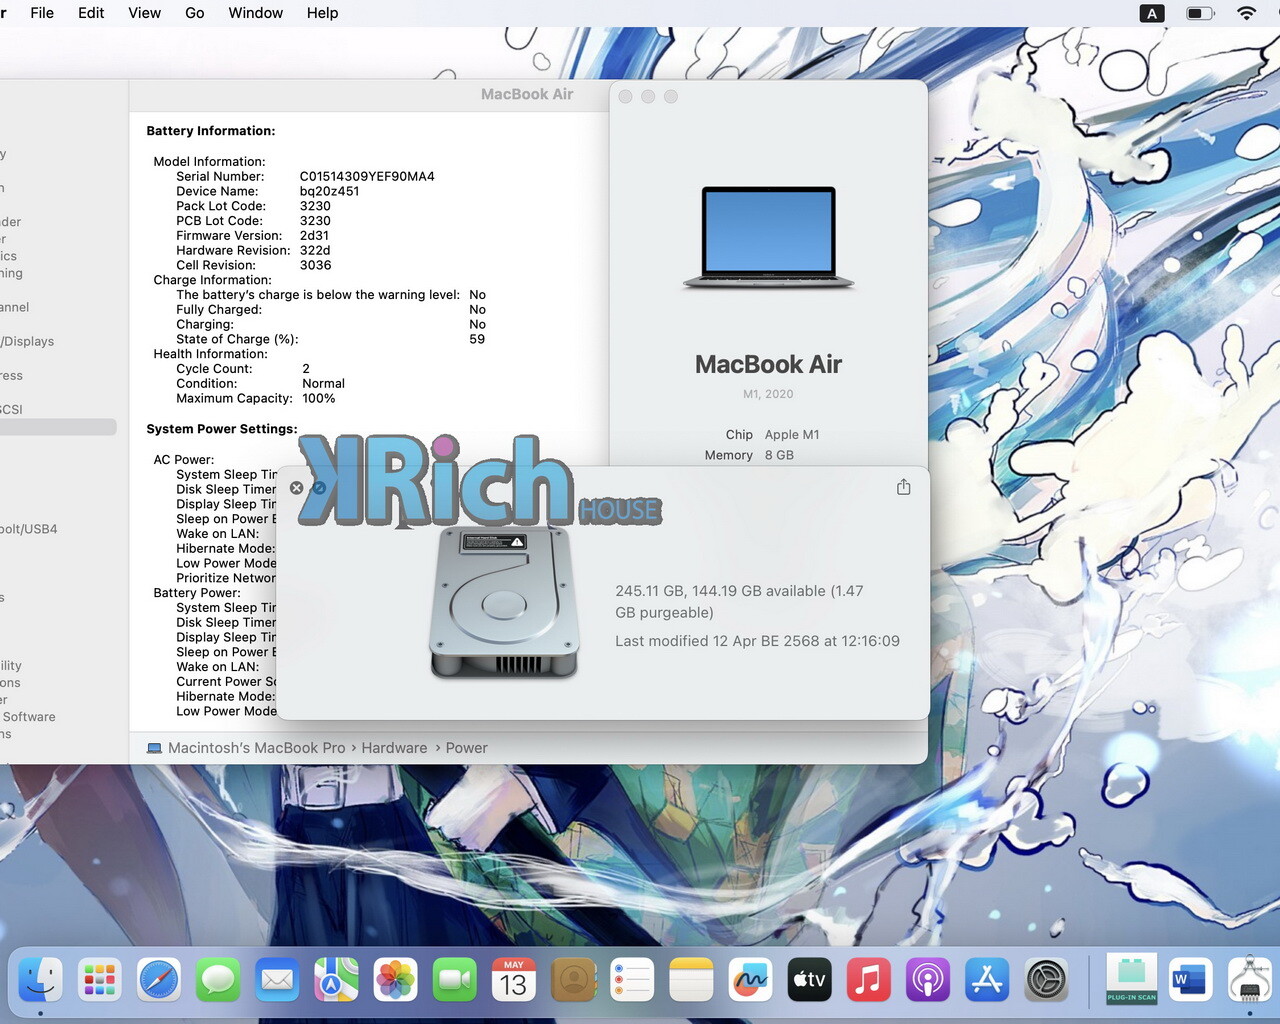The width and height of the screenshot is (1280, 1024).
Task: Open the App Store icon
Action: [x=987, y=980]
